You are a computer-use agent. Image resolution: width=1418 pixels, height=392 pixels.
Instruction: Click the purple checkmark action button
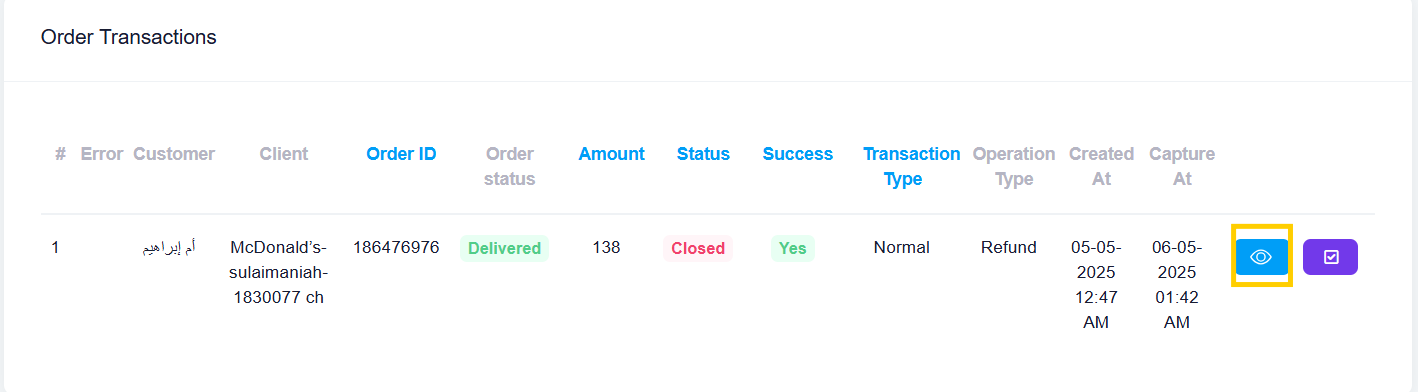(x=1330, y=257)
